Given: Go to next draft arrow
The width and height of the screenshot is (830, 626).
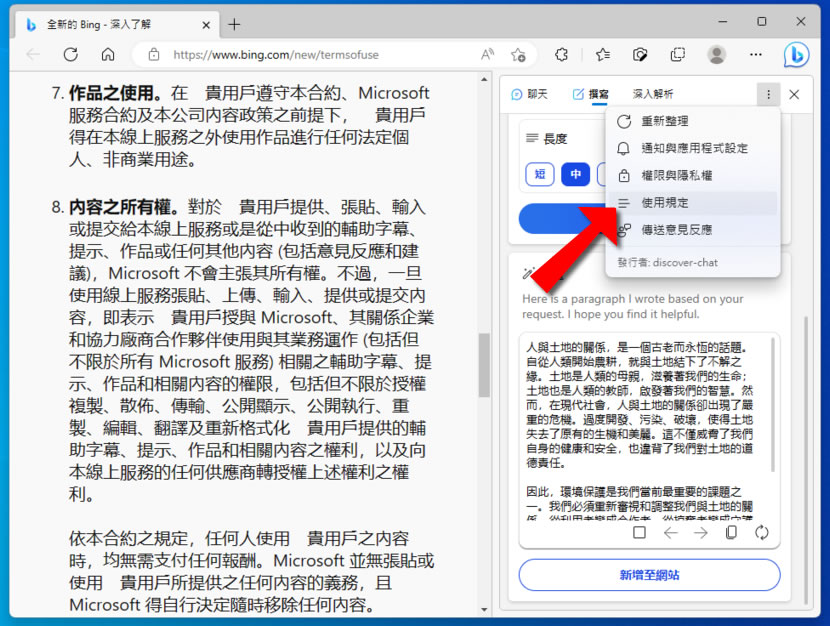Looking at the screenshot, I should 701,533.
